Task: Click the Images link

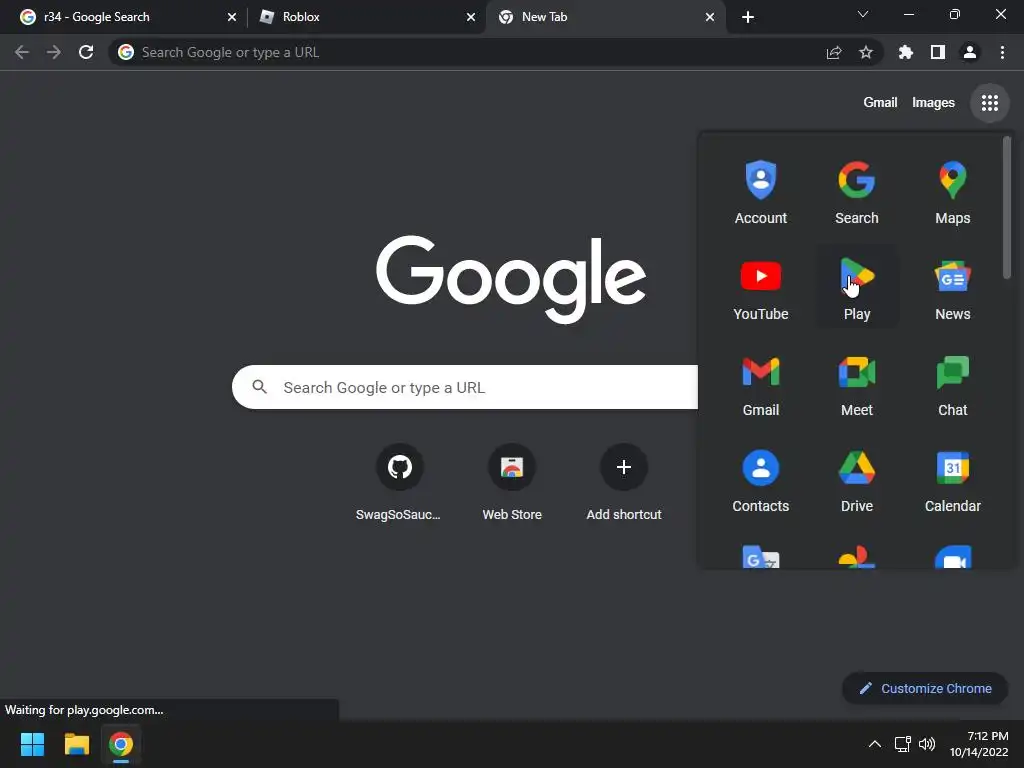Action: point(933,103)
